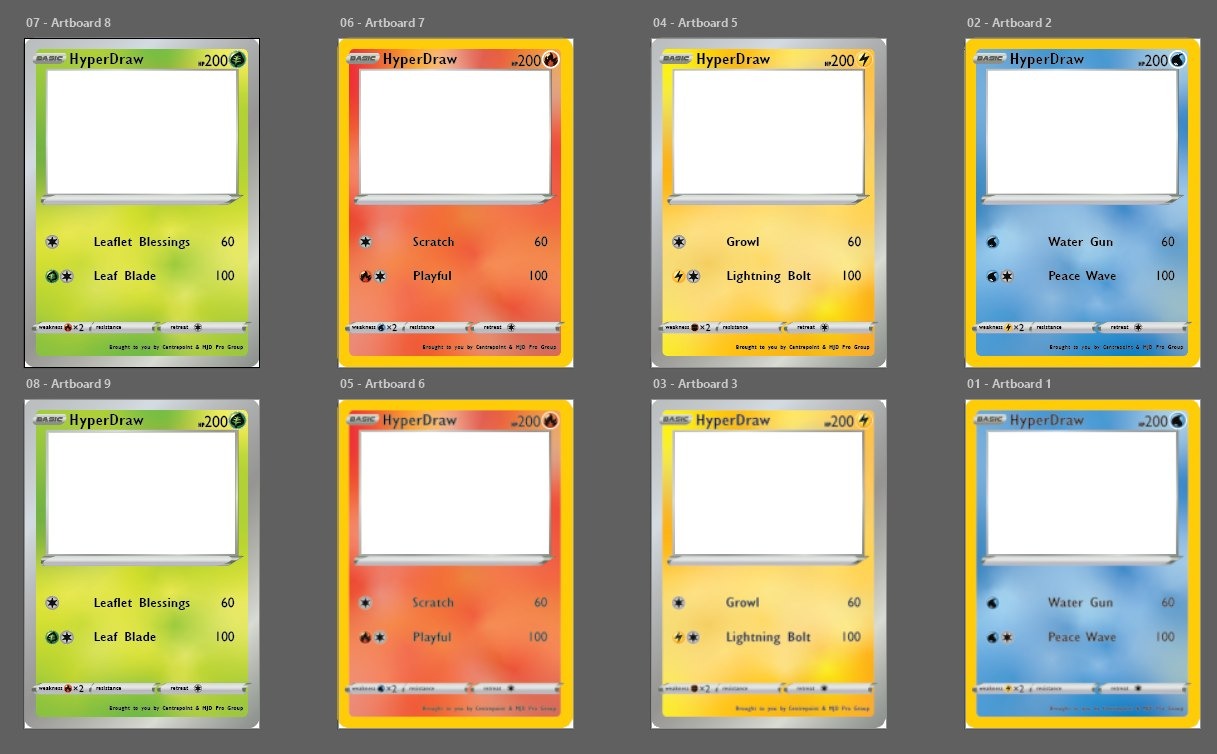The width and height of the screenshot is (1217, 754).
Task: Click the 'Scratch' text on Artboard 7
Action: coord(433,242)
